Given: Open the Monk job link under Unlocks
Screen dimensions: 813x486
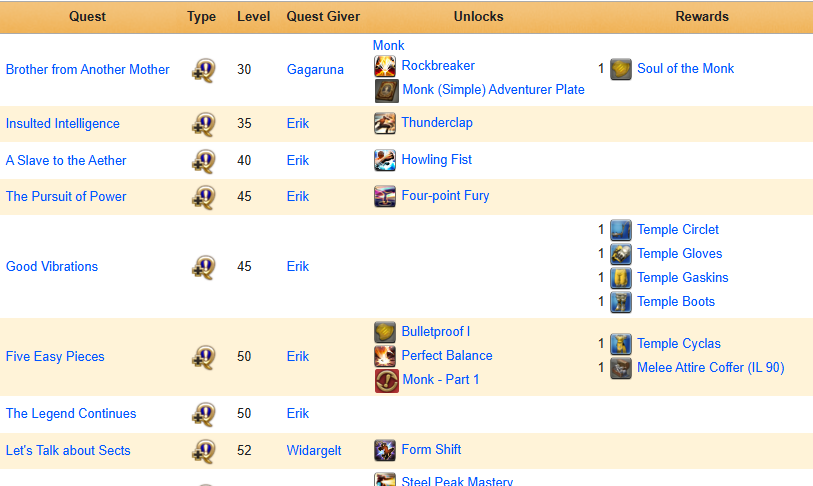Looking at the screenshot, I should click(x=388, y=46).
